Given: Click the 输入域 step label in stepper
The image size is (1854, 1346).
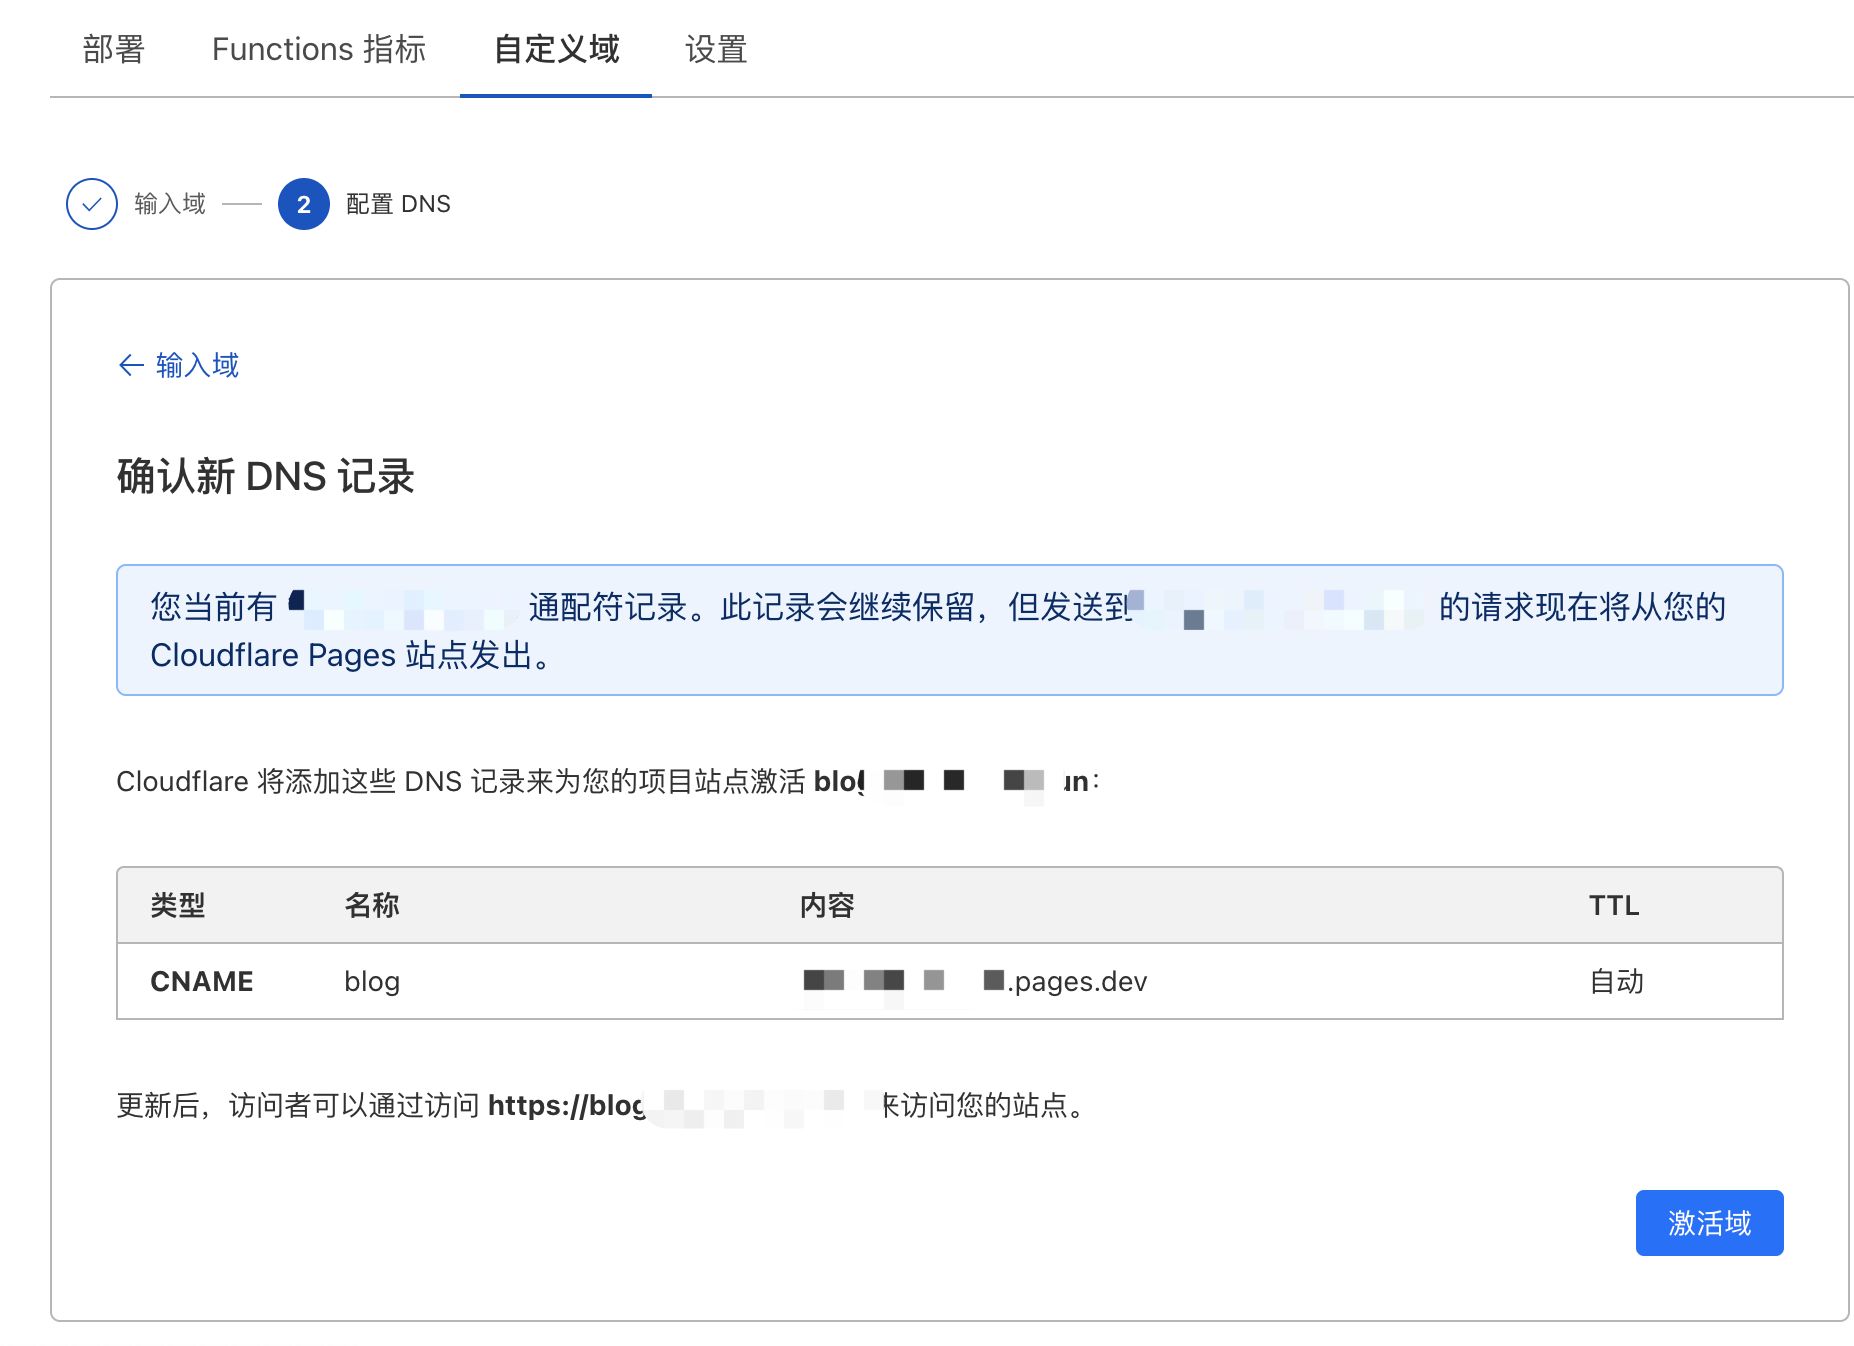Looking at the screenshot, I should pyautogui.click(x=170, y=204).
